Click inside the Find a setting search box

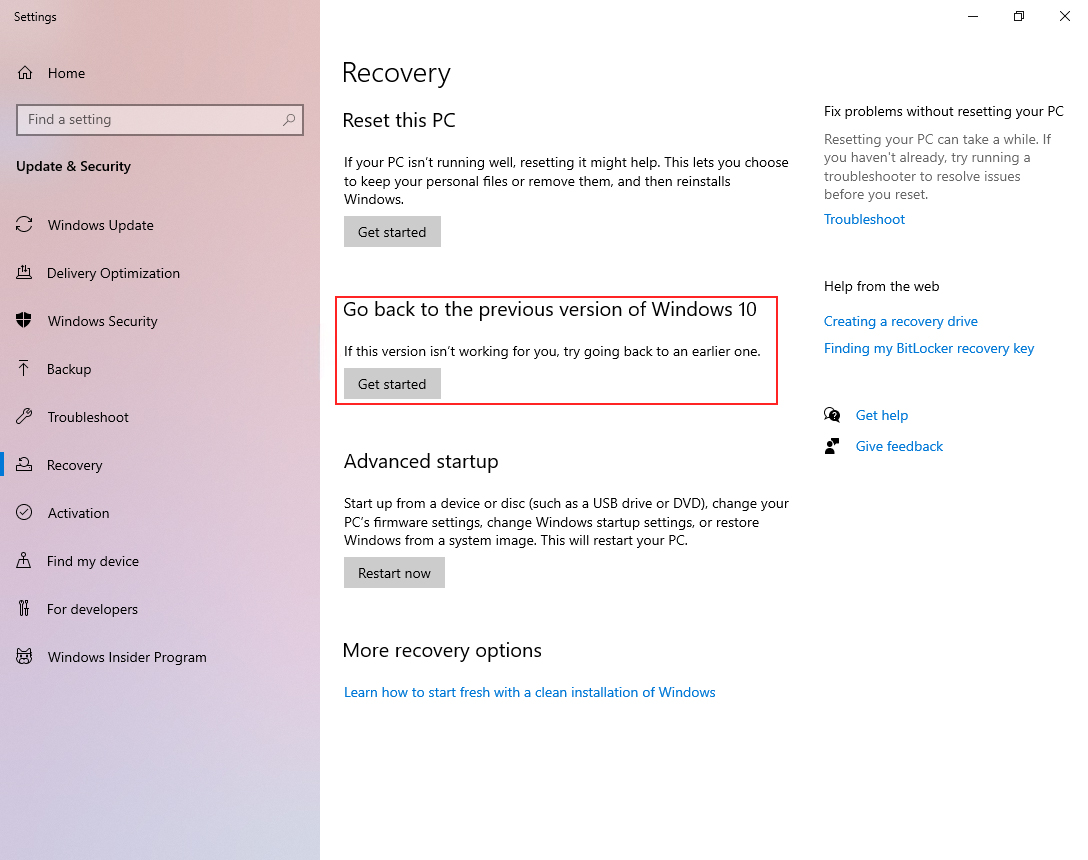click(150, 120)
